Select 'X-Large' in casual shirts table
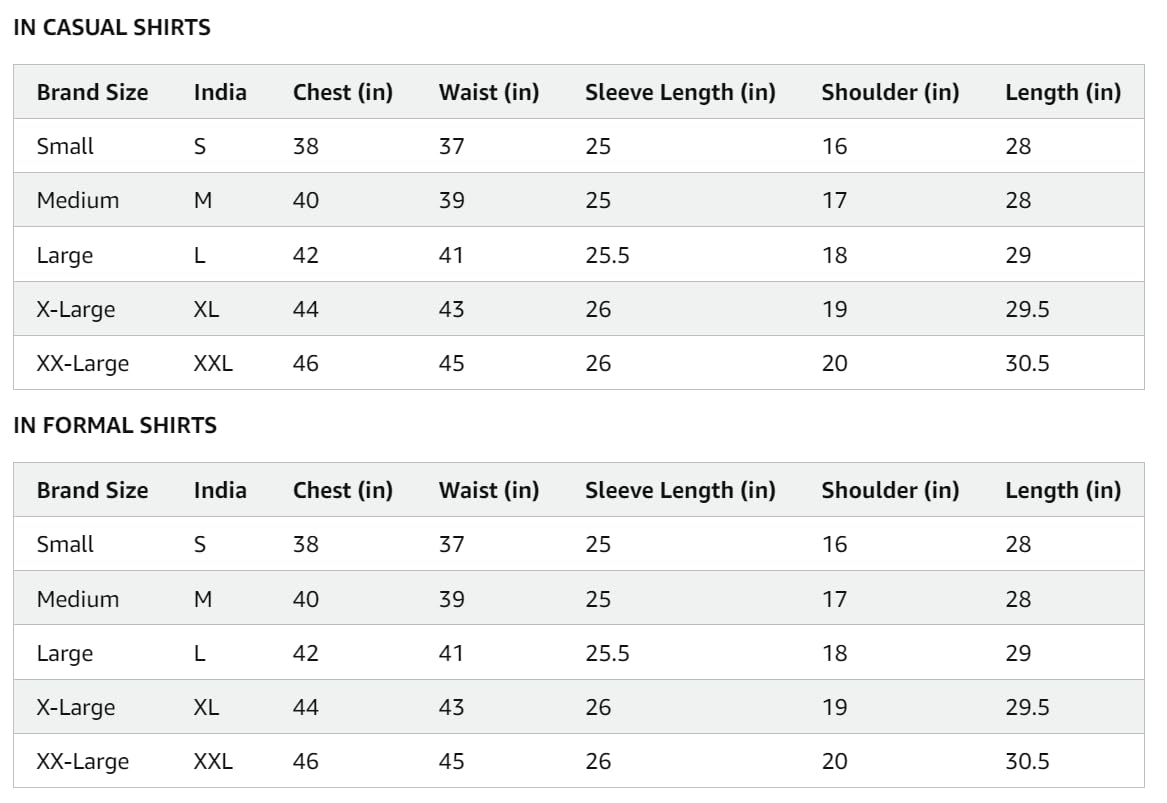This screenshot has height=803, width=1167. (x=76, y=309)
